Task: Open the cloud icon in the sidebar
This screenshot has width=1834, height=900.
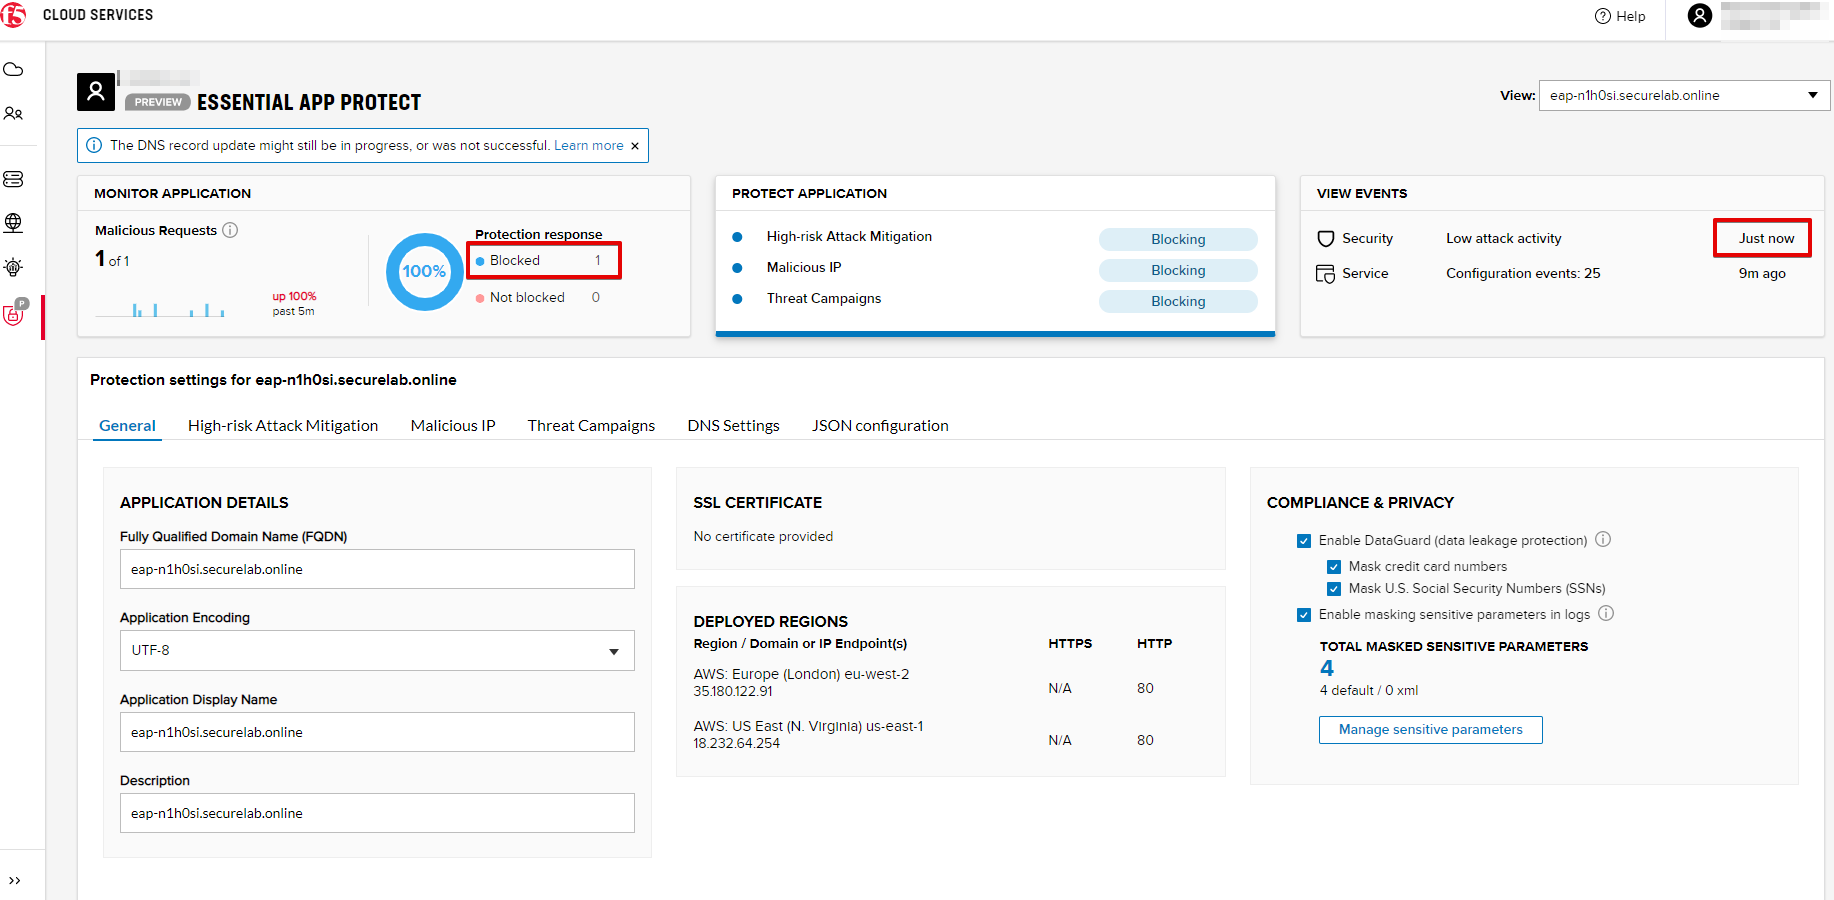Action: [13, 69]
